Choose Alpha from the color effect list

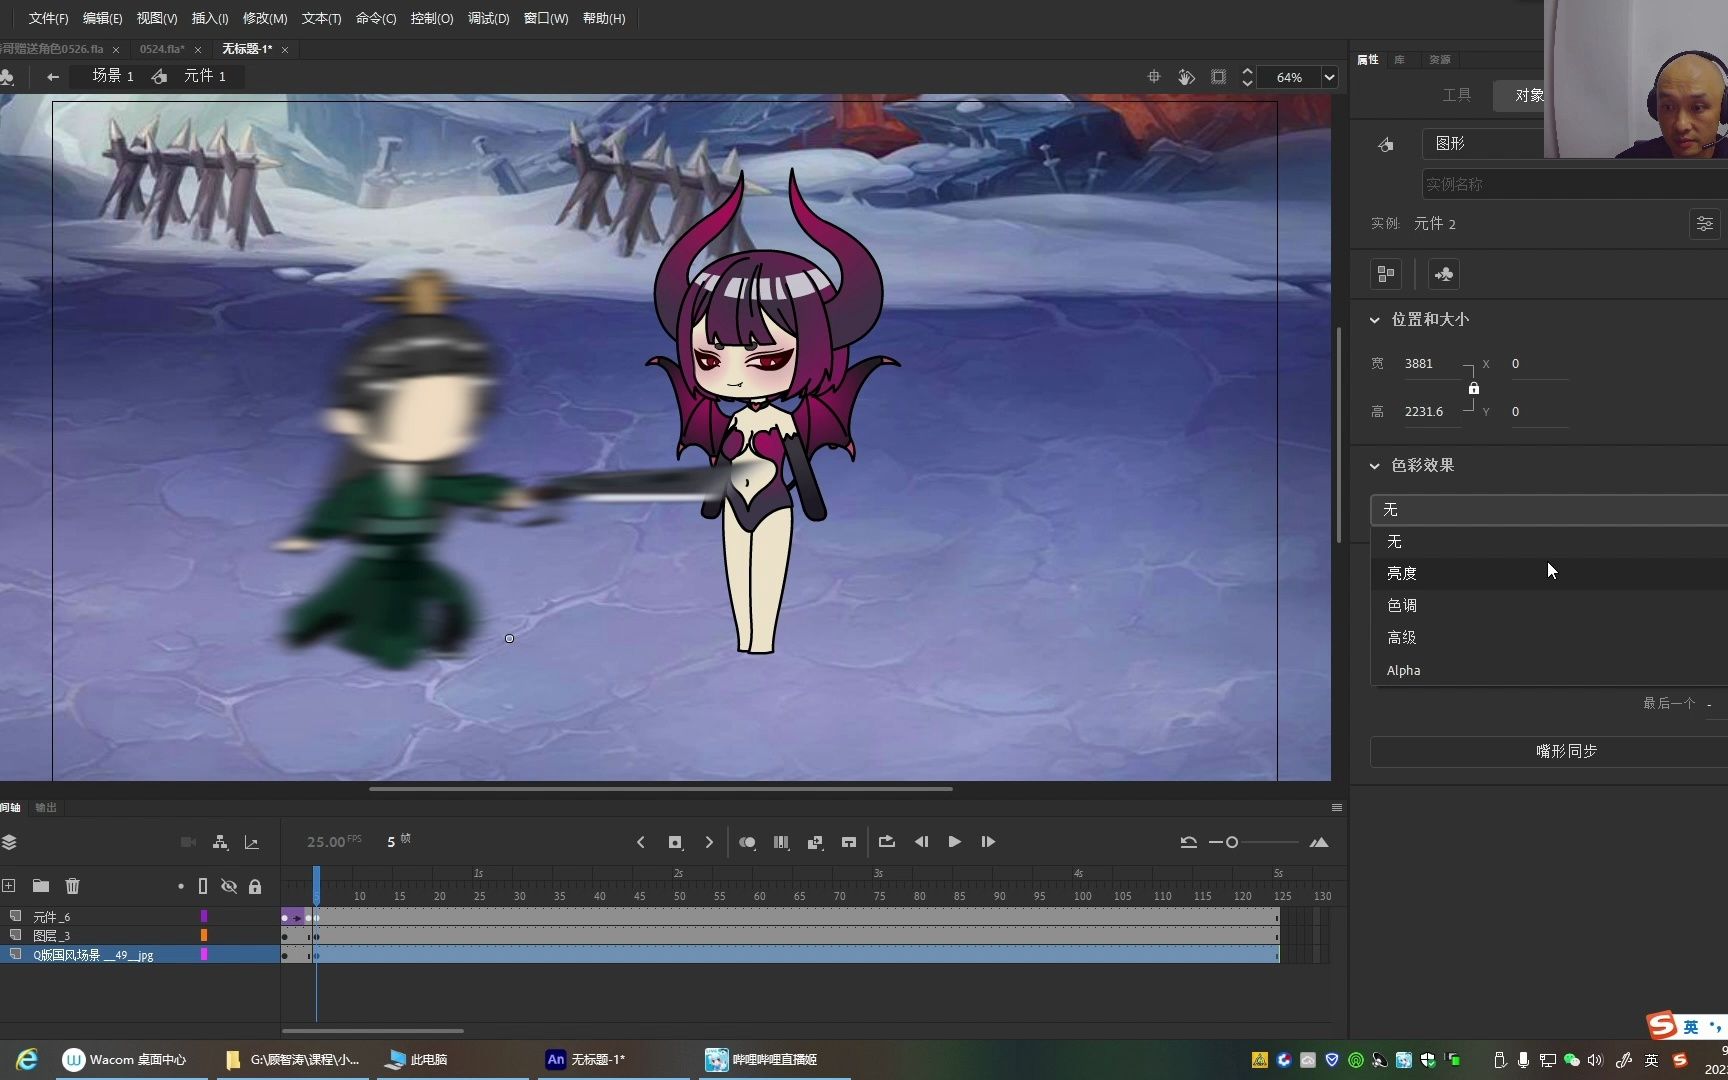click(1549, 670)
